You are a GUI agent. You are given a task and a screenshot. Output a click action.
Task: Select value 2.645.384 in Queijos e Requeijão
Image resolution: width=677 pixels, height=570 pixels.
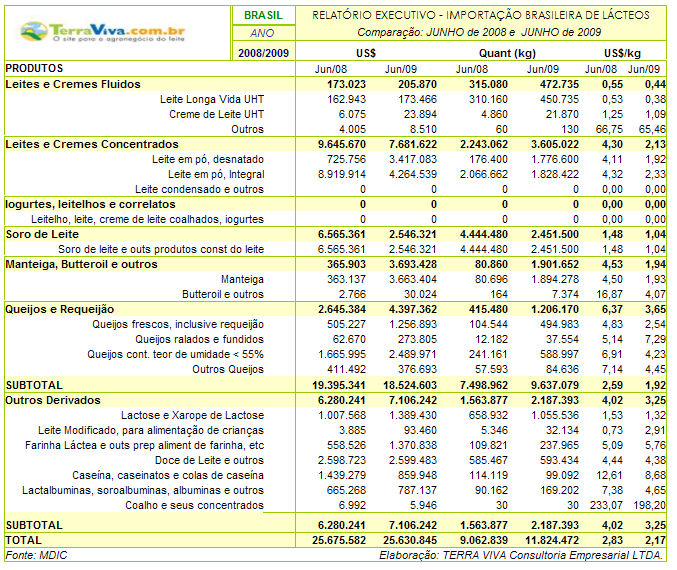(342, 310)
